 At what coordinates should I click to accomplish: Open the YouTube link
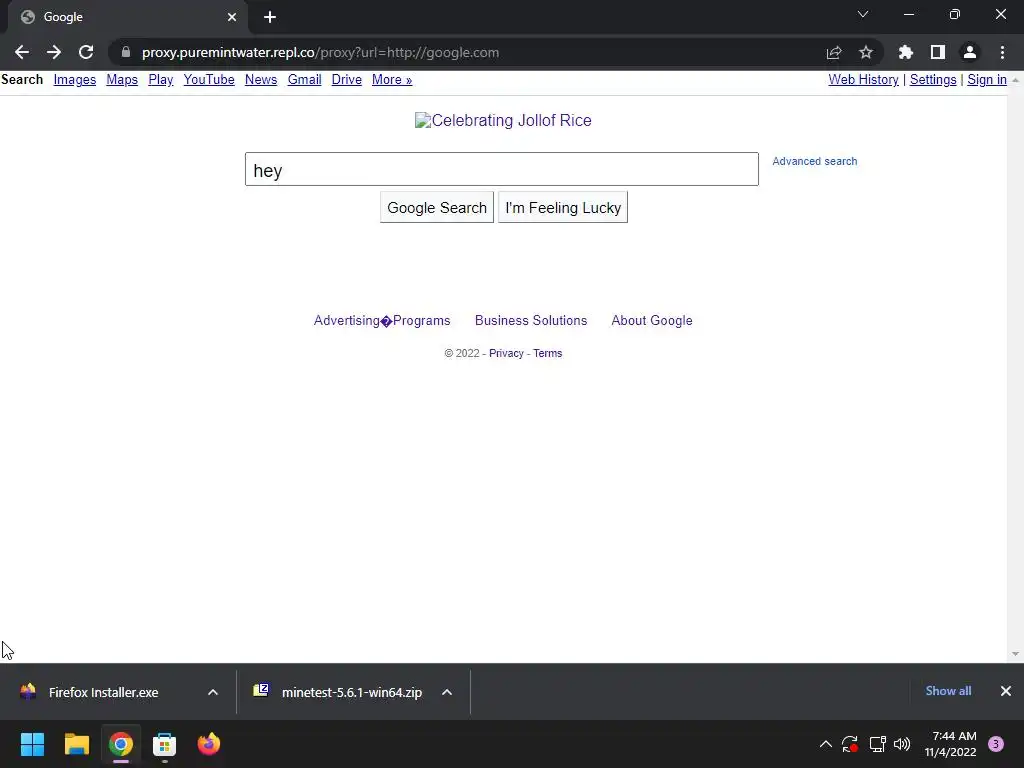209,80
